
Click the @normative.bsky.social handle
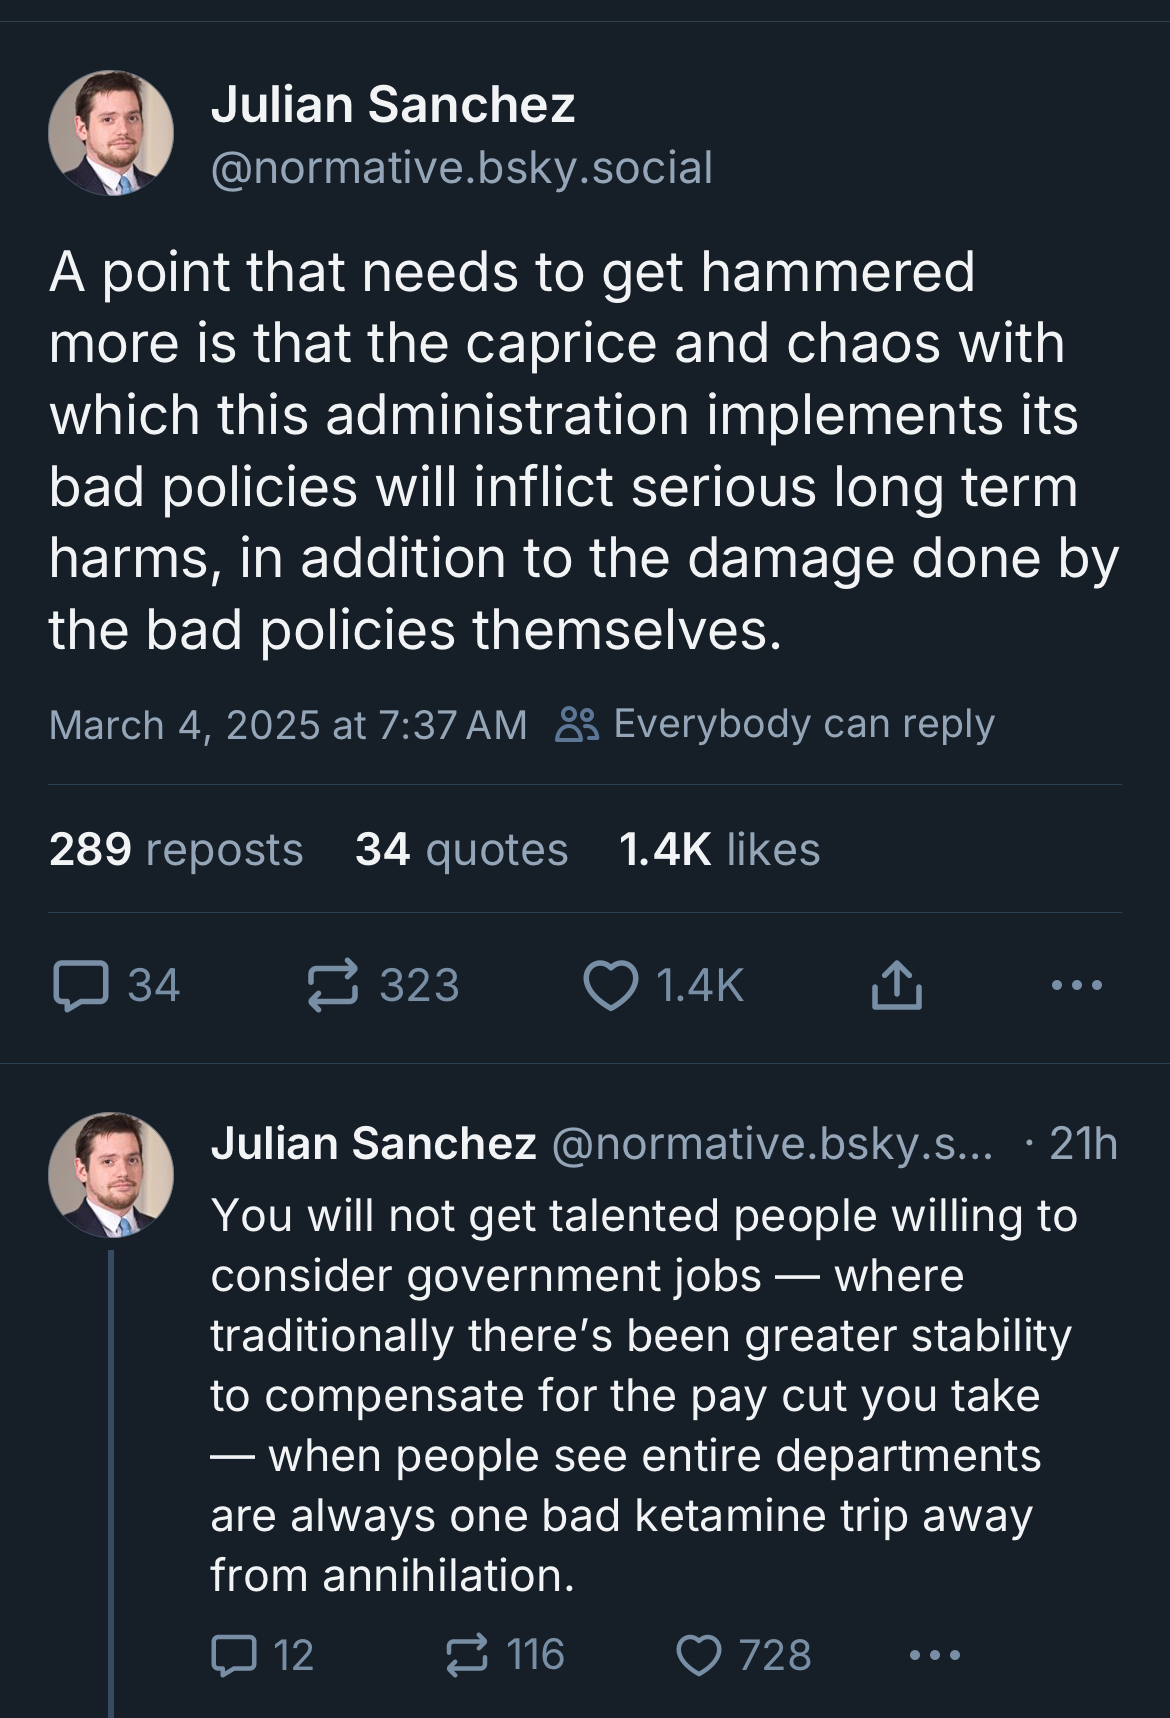click(x=461, y=167)
